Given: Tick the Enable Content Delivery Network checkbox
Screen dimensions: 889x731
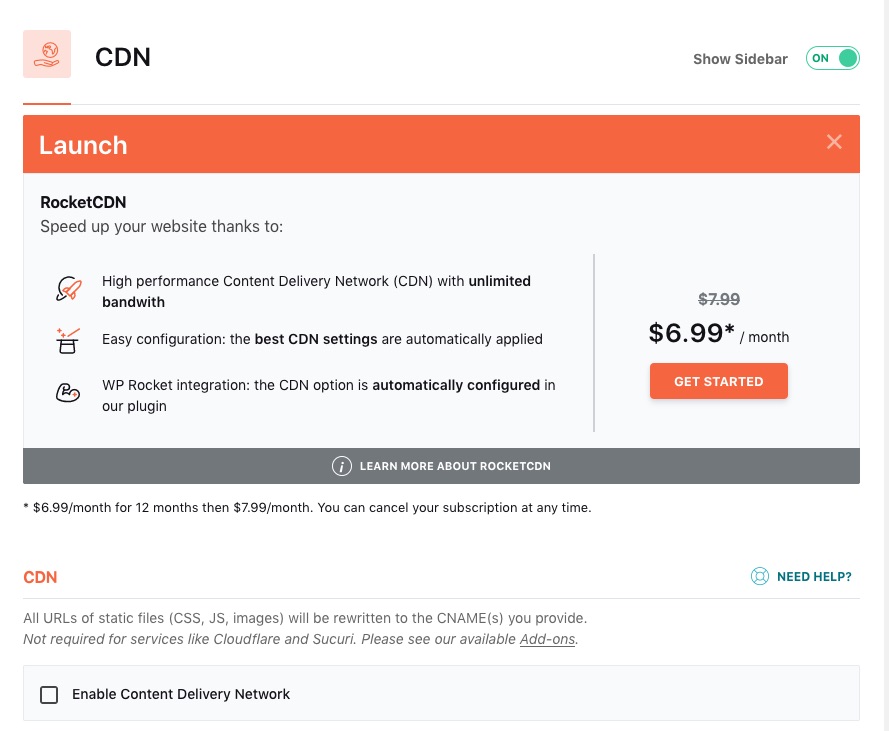Looking at the screenshot, I should [49, 694].
